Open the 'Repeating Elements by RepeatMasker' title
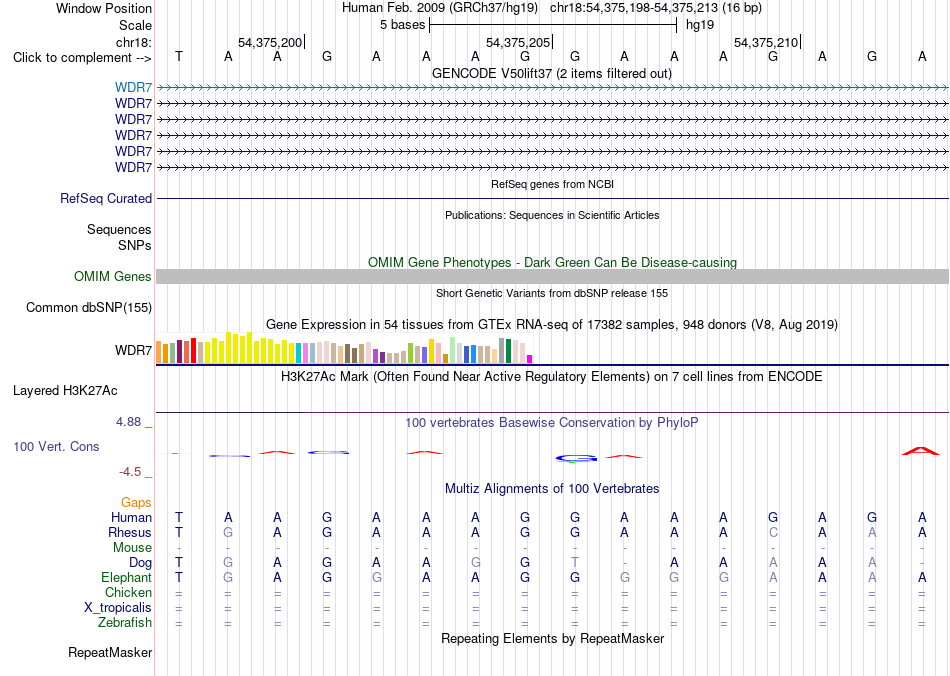 [552, 638]
